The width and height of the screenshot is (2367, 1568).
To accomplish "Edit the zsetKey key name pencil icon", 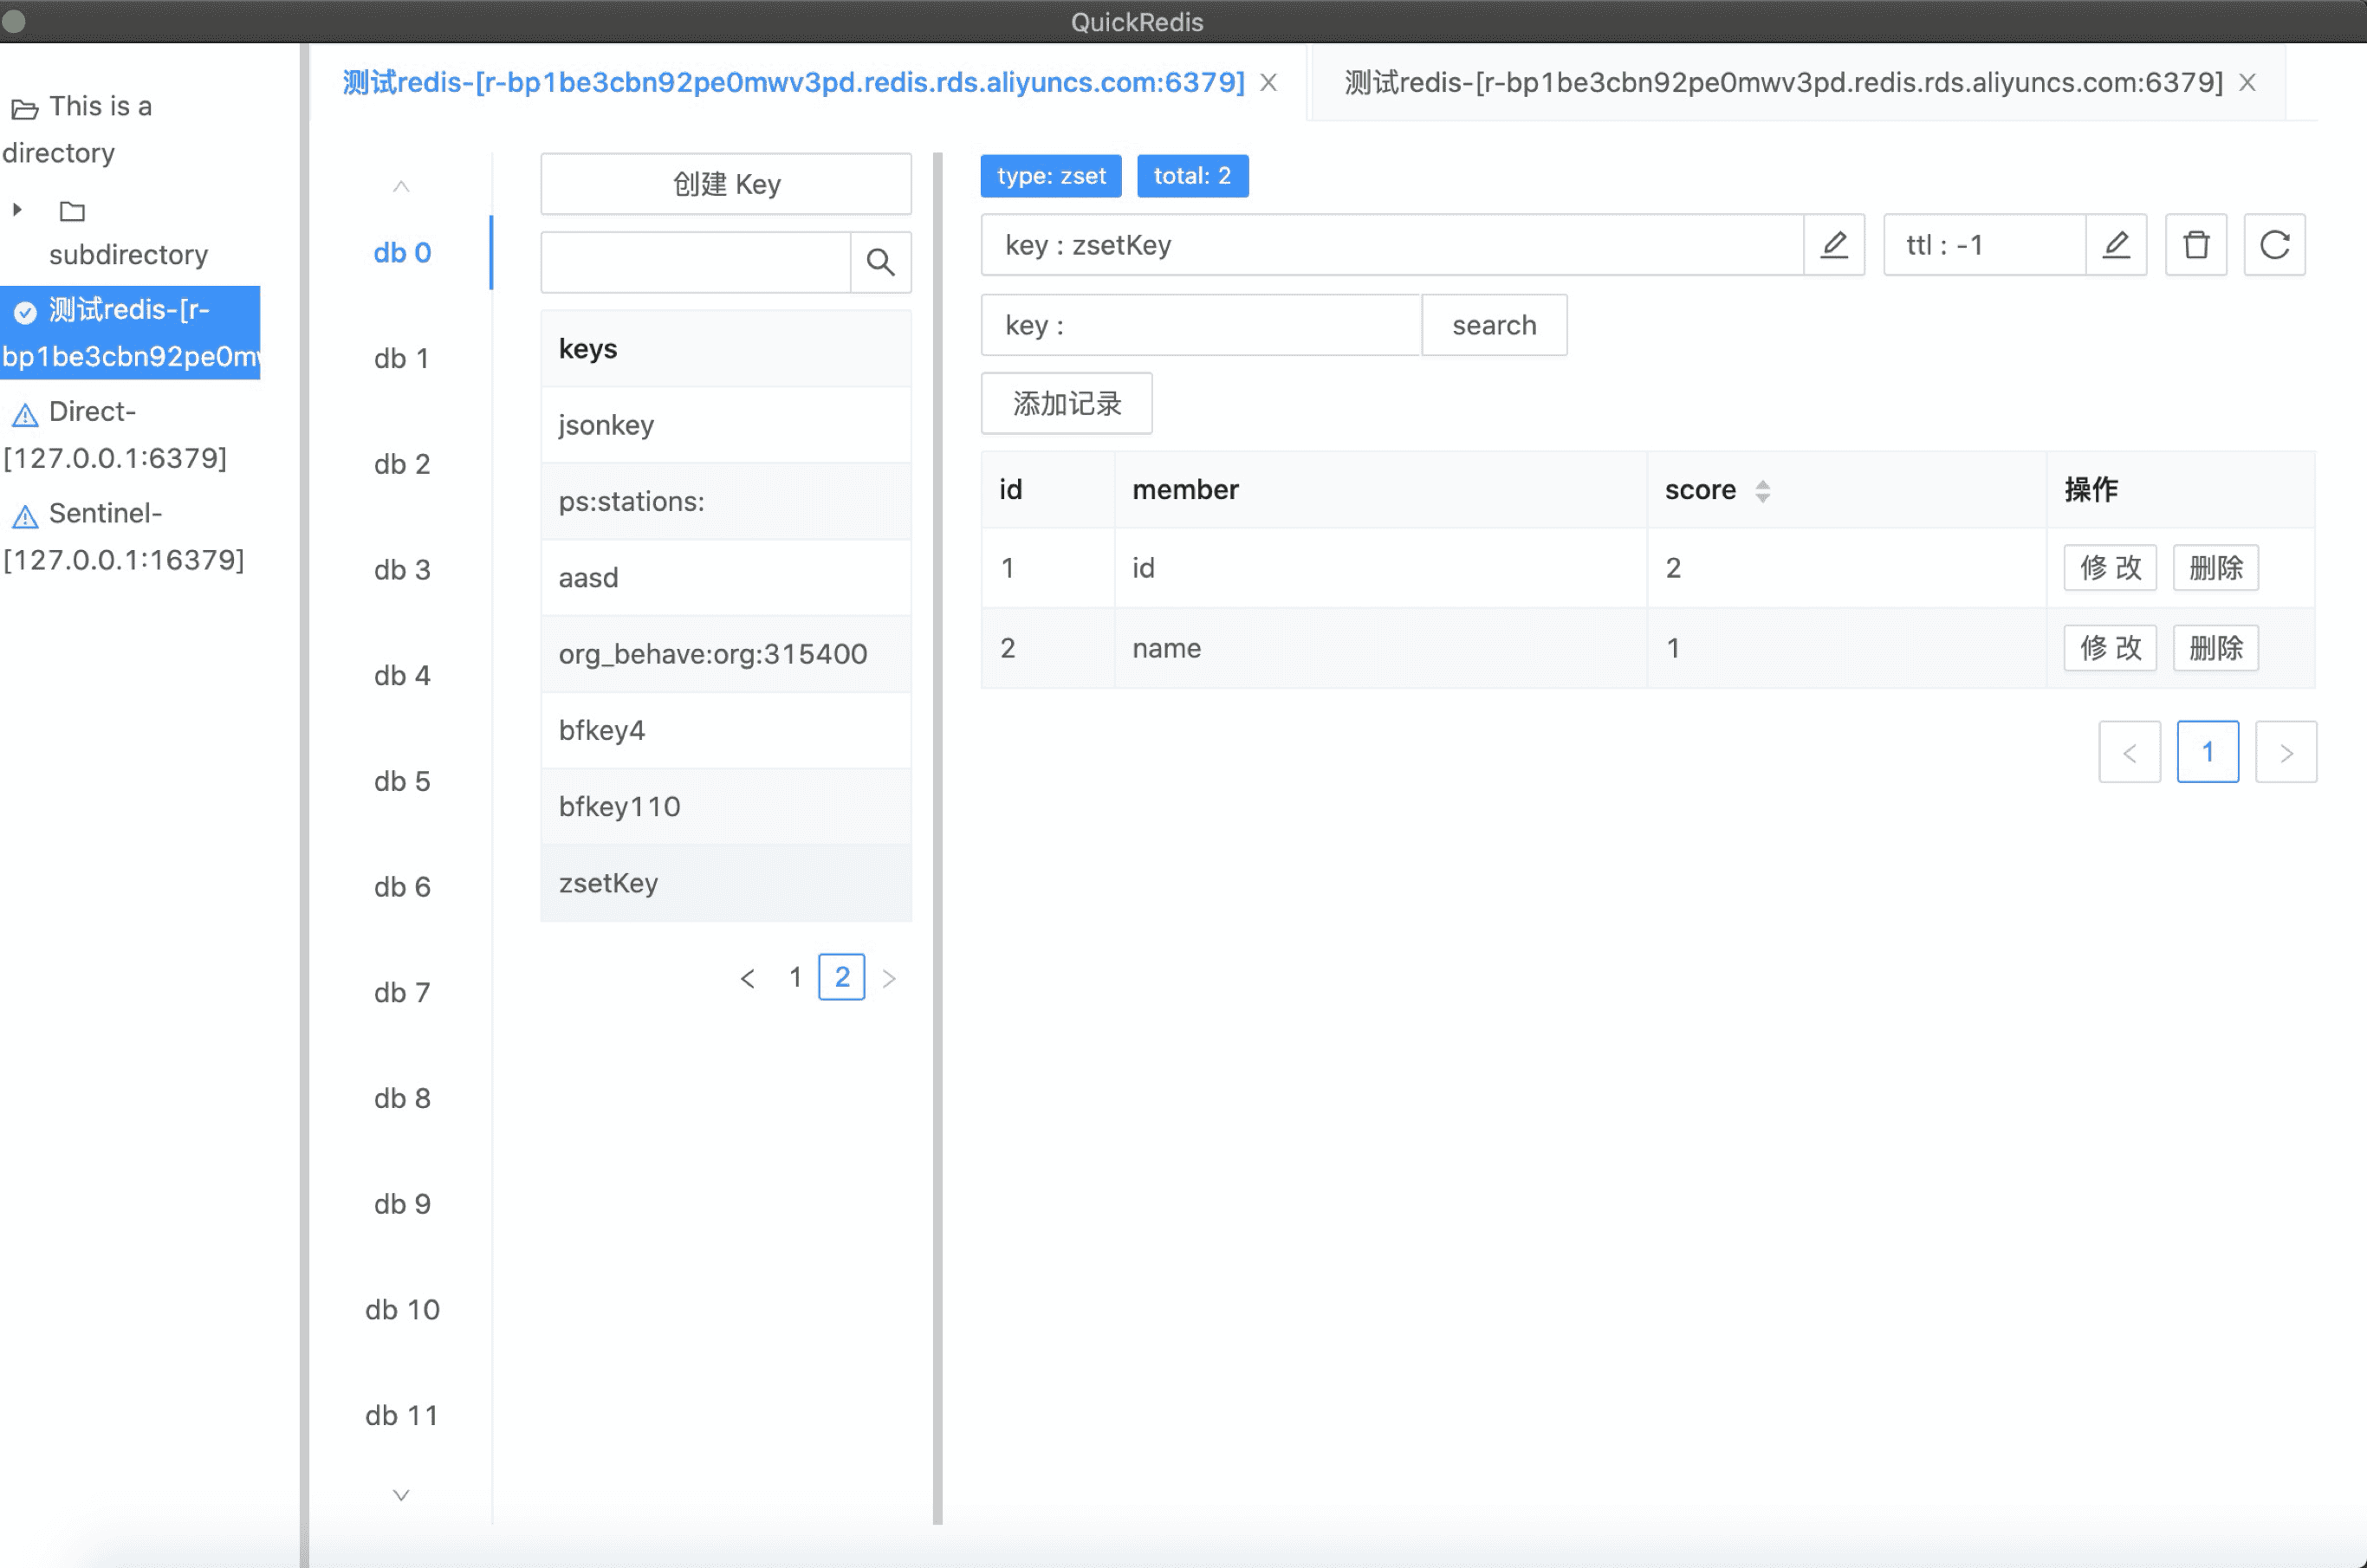I will pyautogui.click(x=1833, y=245).
